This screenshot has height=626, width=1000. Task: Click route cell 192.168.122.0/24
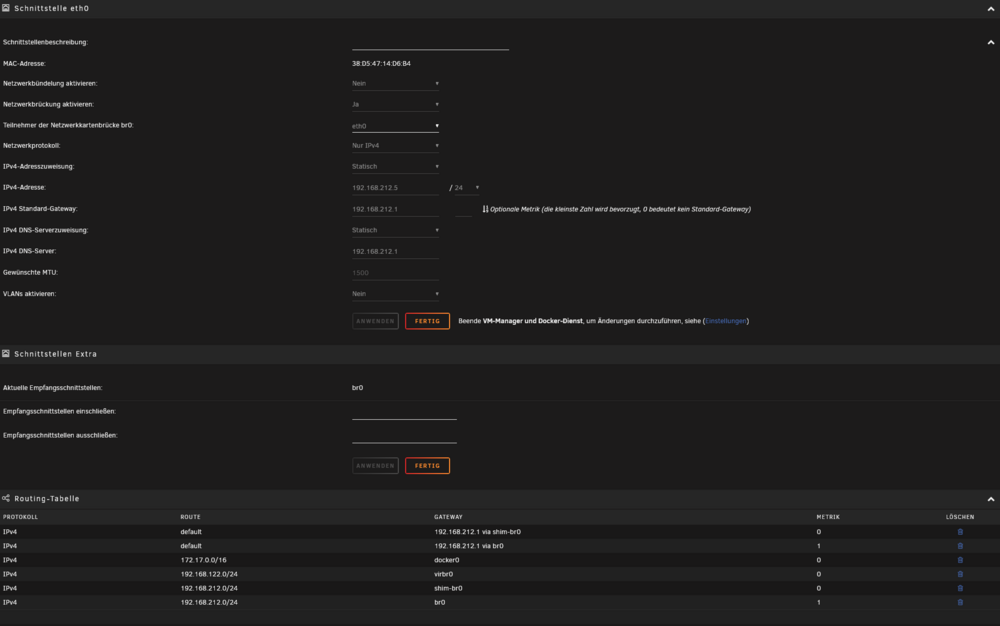[209, 574]
